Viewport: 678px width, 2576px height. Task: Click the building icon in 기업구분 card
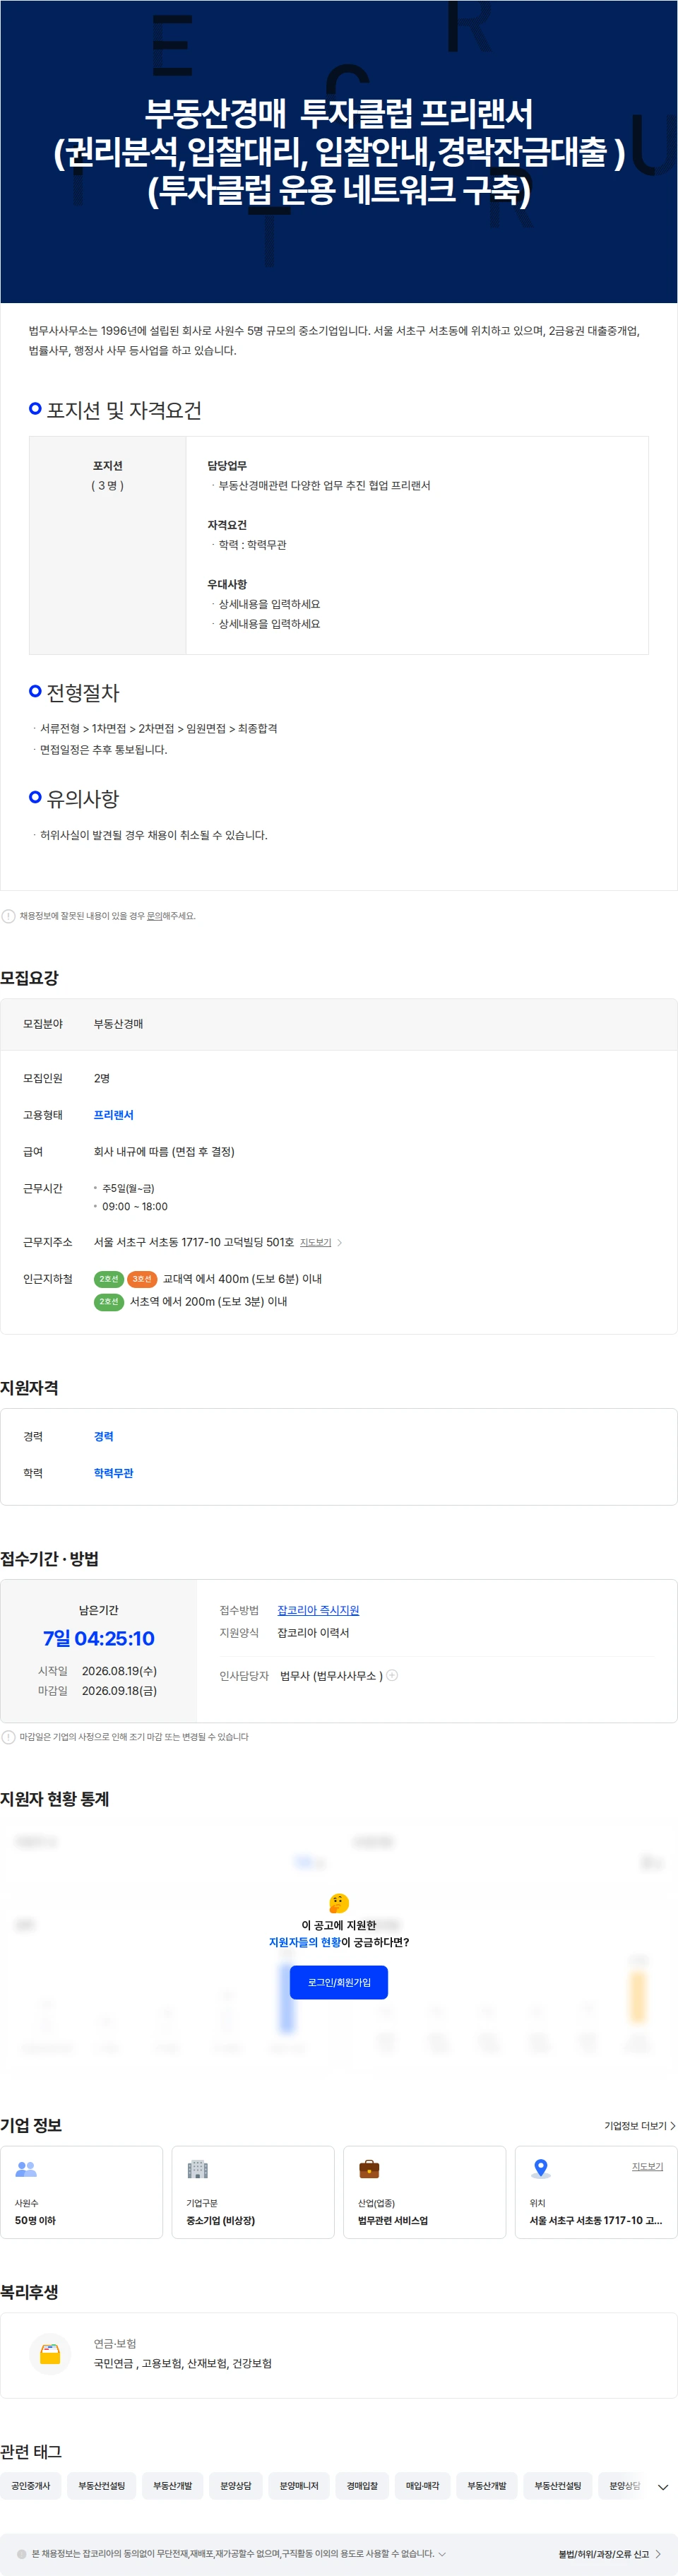198,2169
